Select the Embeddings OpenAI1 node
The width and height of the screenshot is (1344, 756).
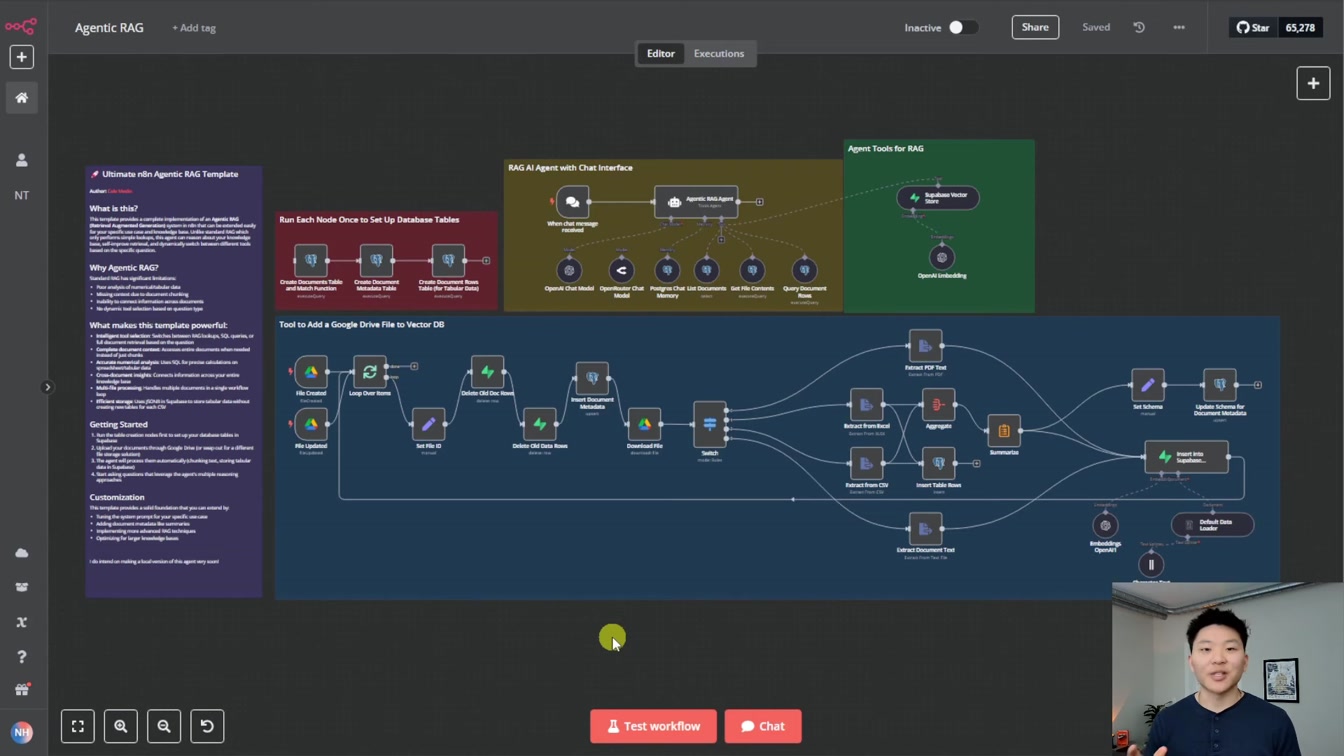point(1105,525)
